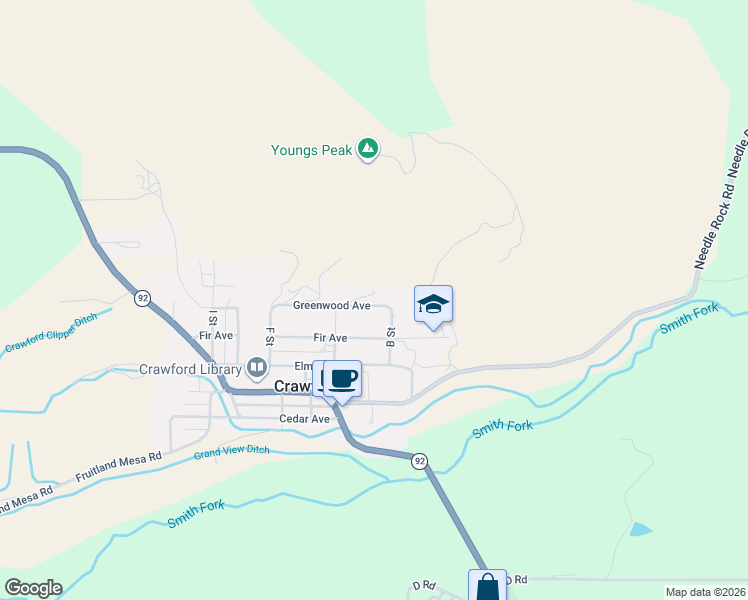The width and height of the screenshot is (748, 600).
Task: Click the Cedar Ave street label
Action: click(304, 419)
